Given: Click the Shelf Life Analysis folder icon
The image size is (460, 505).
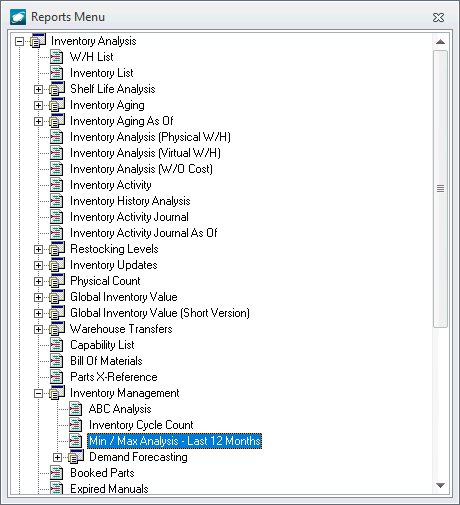Looking at the screenshot, I should click(57, 89).
